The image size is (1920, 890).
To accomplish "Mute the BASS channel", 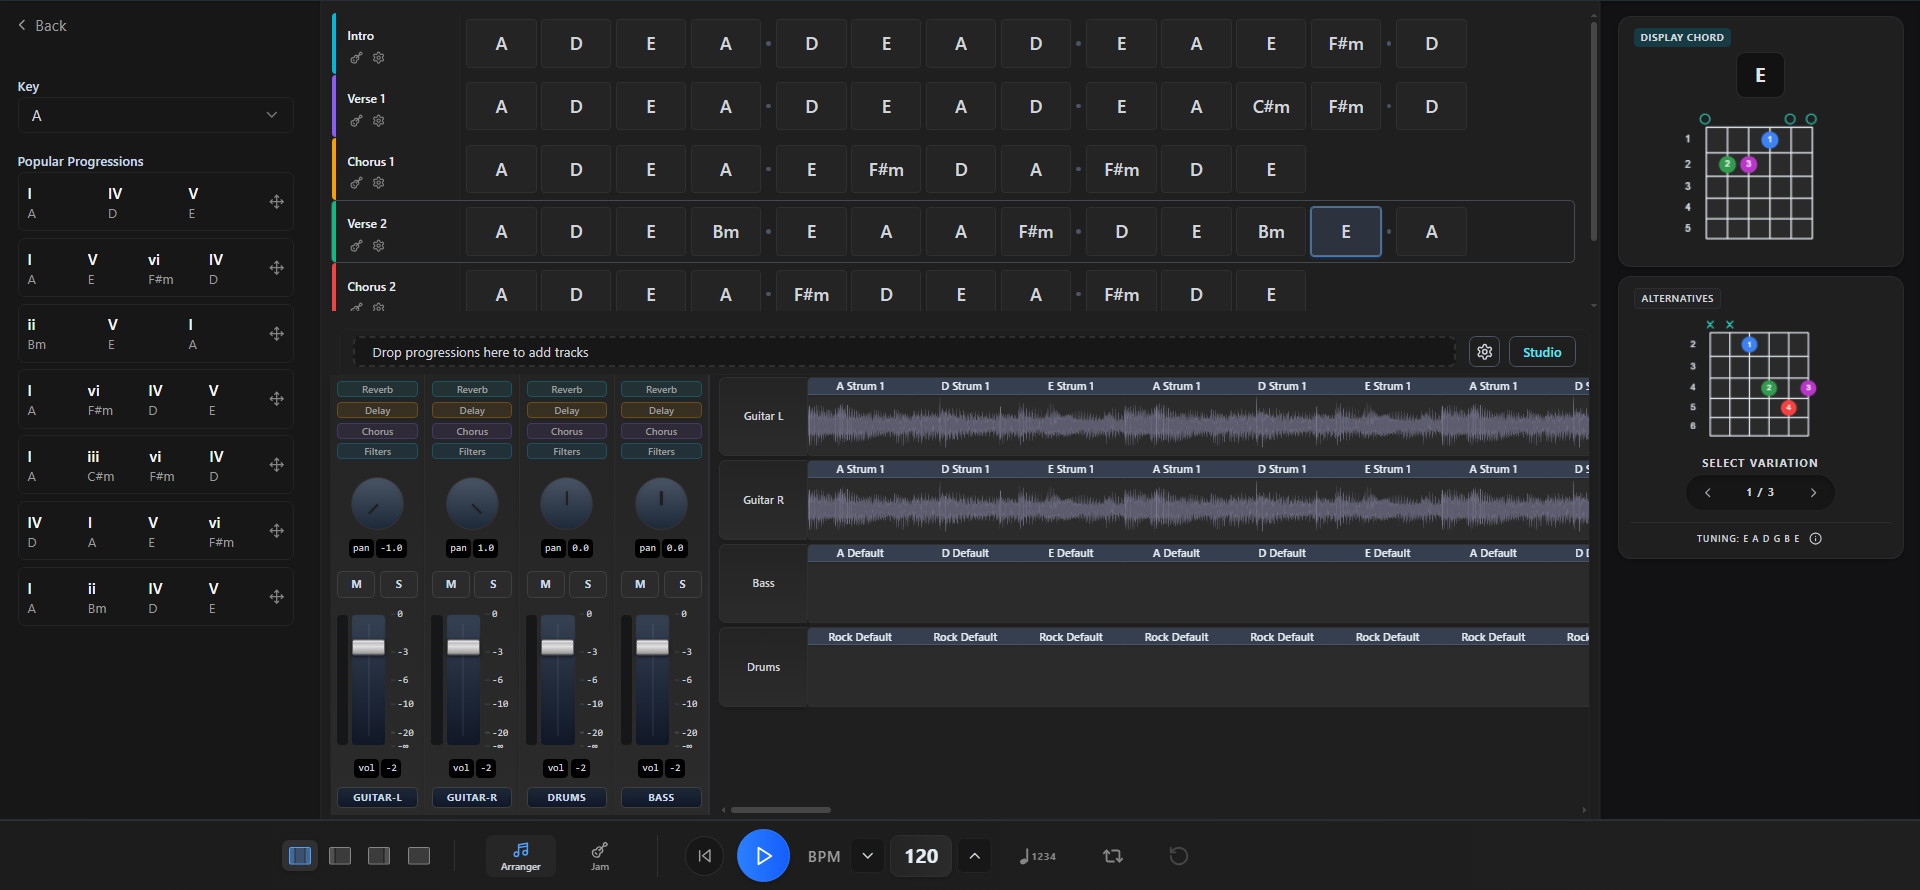I will point(640,584).
